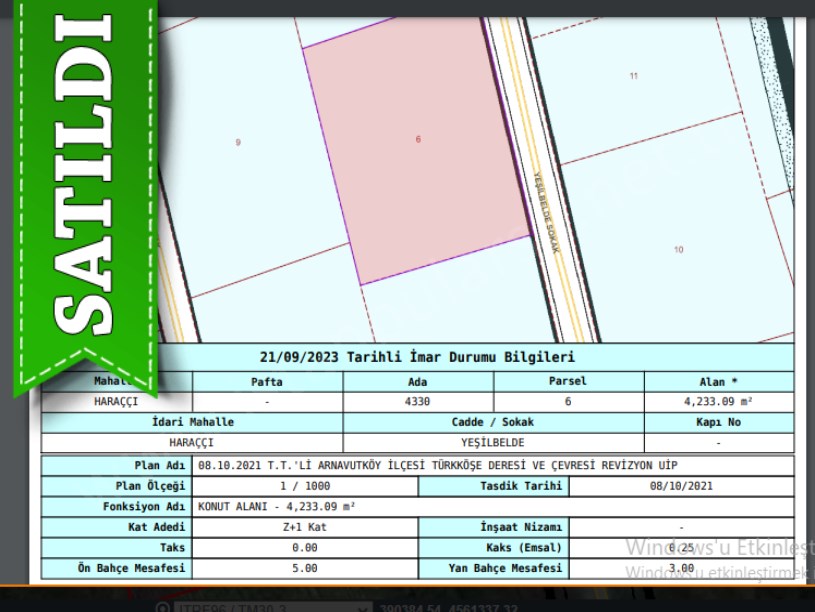Click the location pin icon beside coordinate dropdown
The height and width of the screenshot is (612, 815).
163,607
